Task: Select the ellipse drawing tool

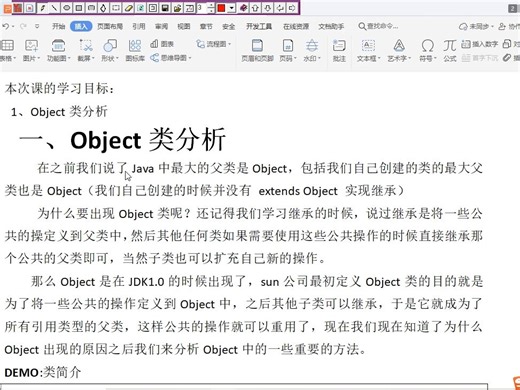Action: tap(67, 8)
